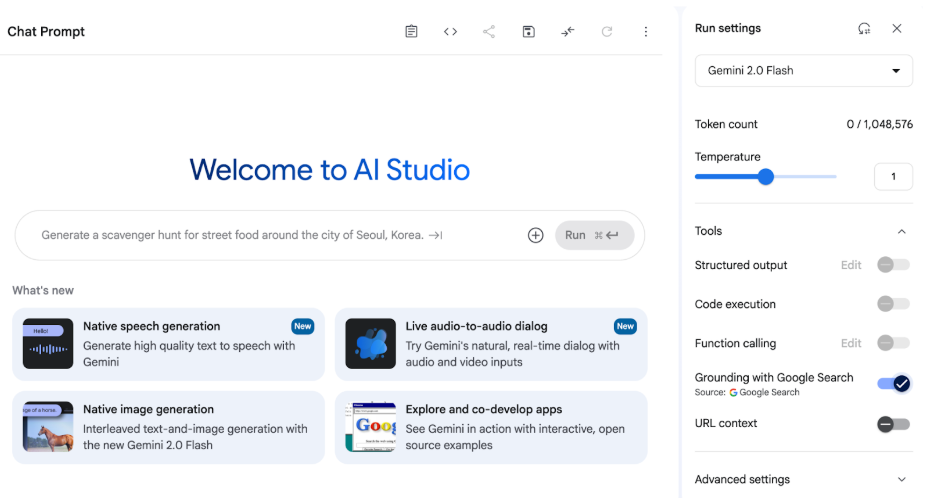Reset run settings to defaults icon
This screenshot has width=932, height=498.
click(x=864, y=29)
